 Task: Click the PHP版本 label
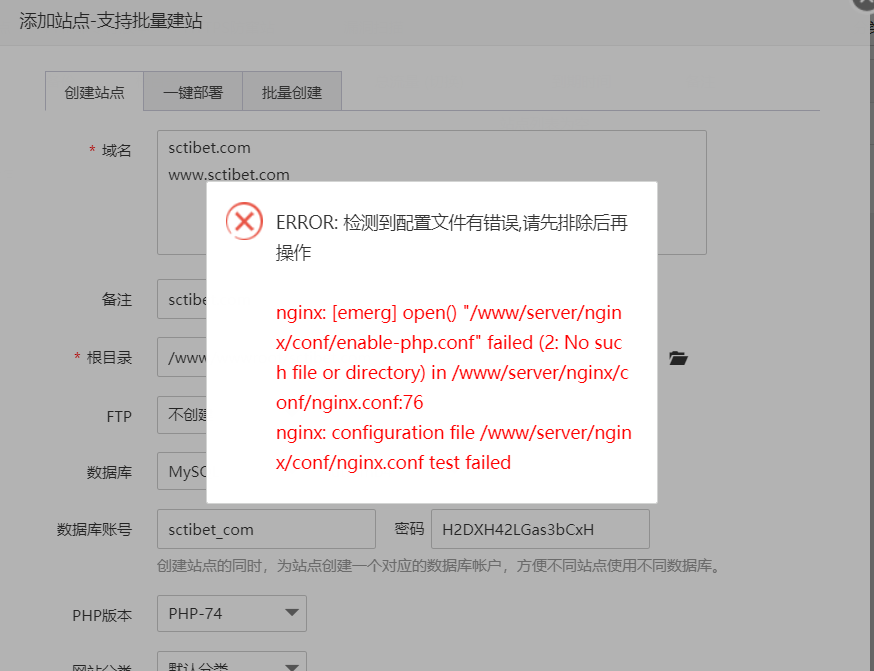click(102, 615)
